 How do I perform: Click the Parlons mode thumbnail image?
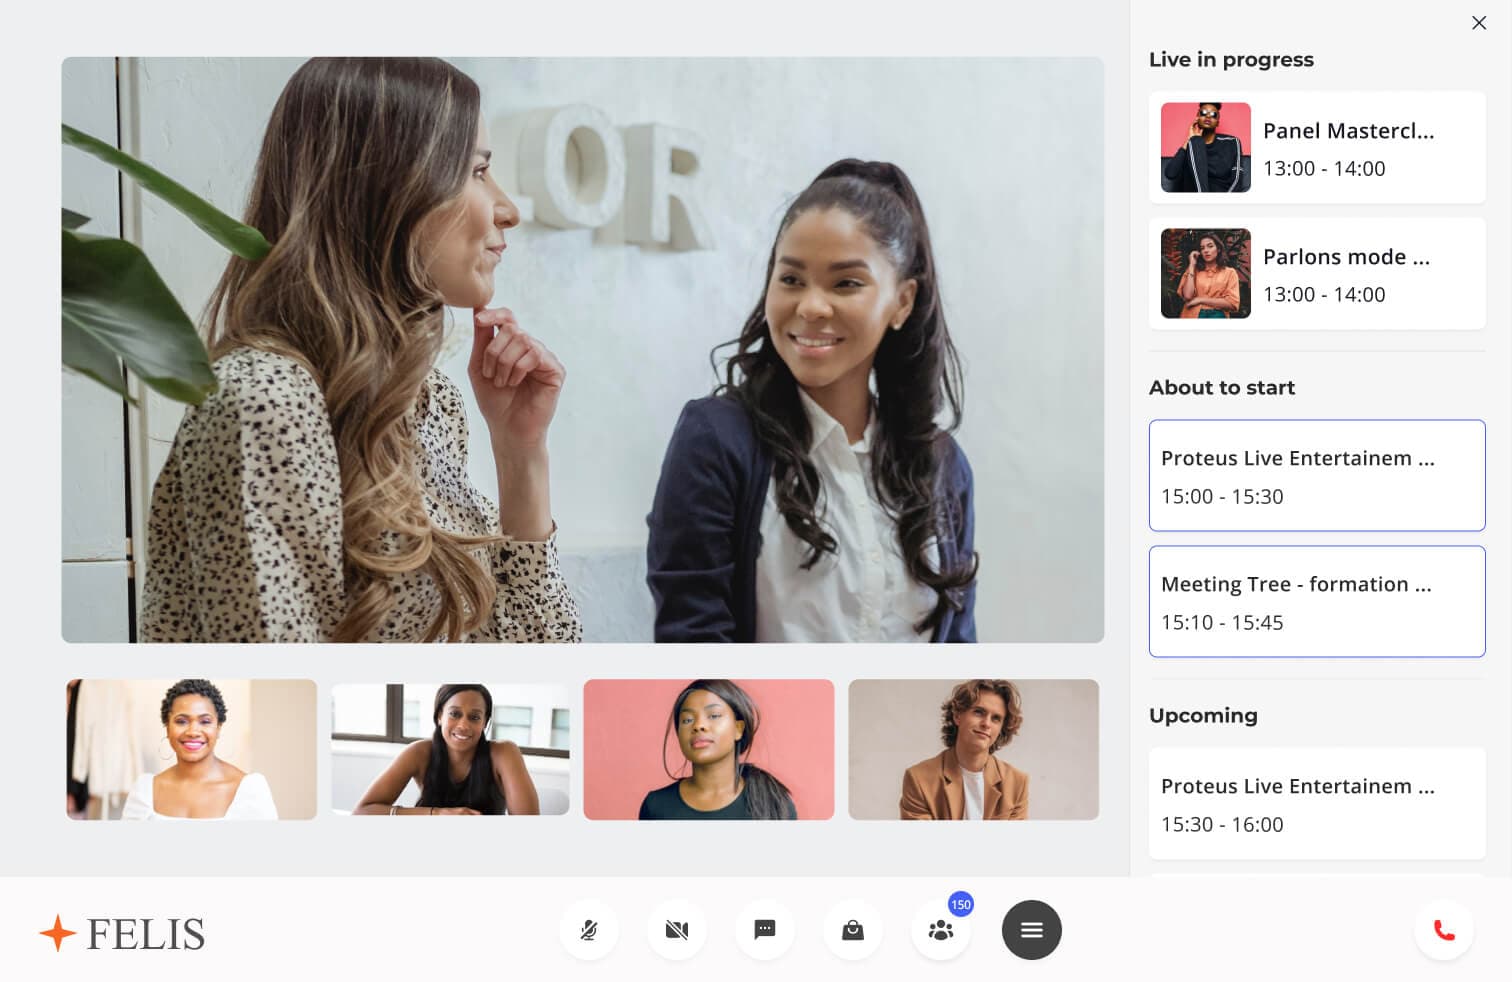(x=1205, y=274)
